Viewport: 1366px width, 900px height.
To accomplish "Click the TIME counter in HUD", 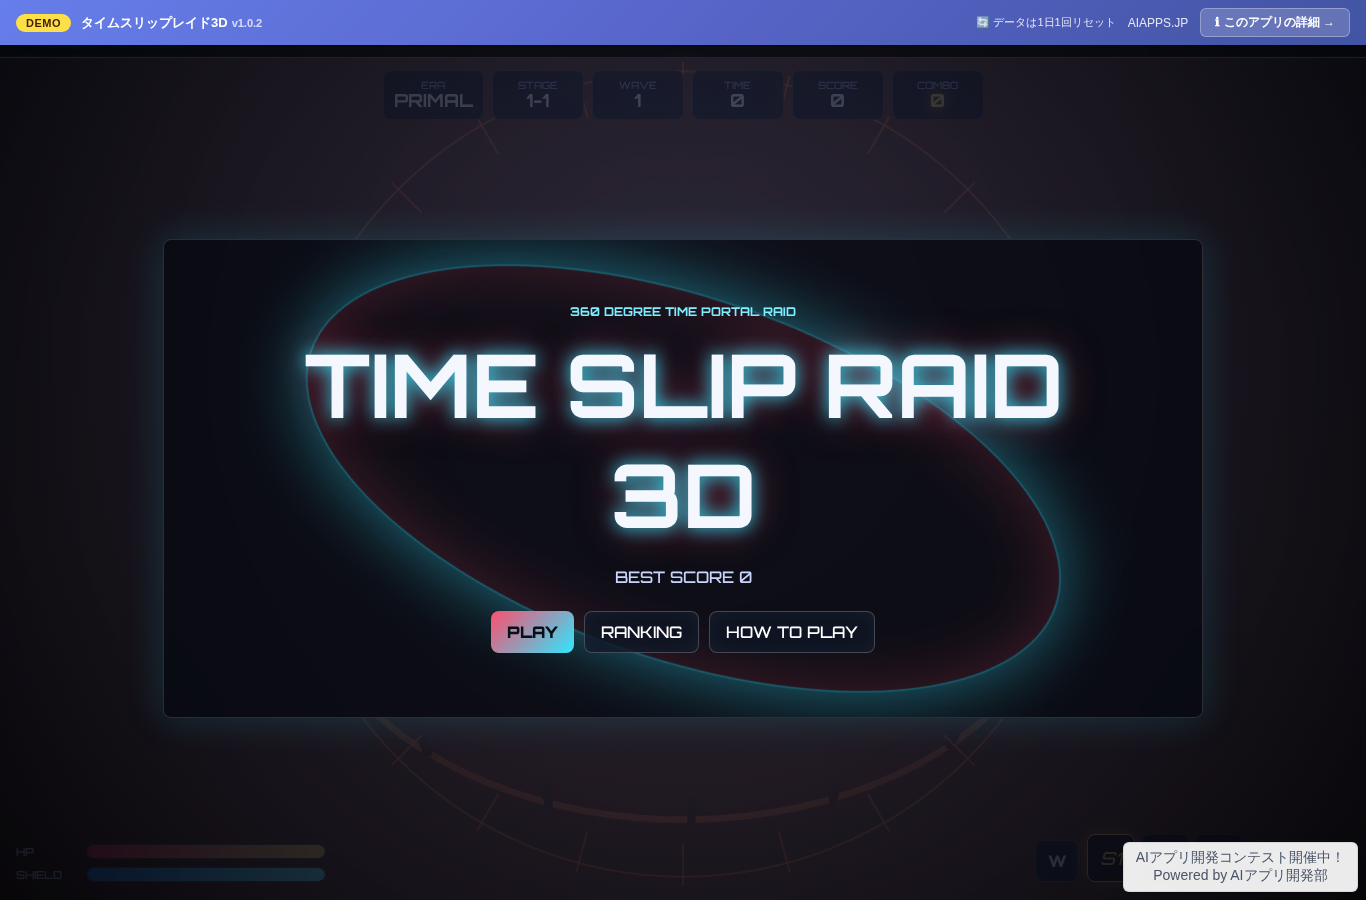I will point(738,95).
